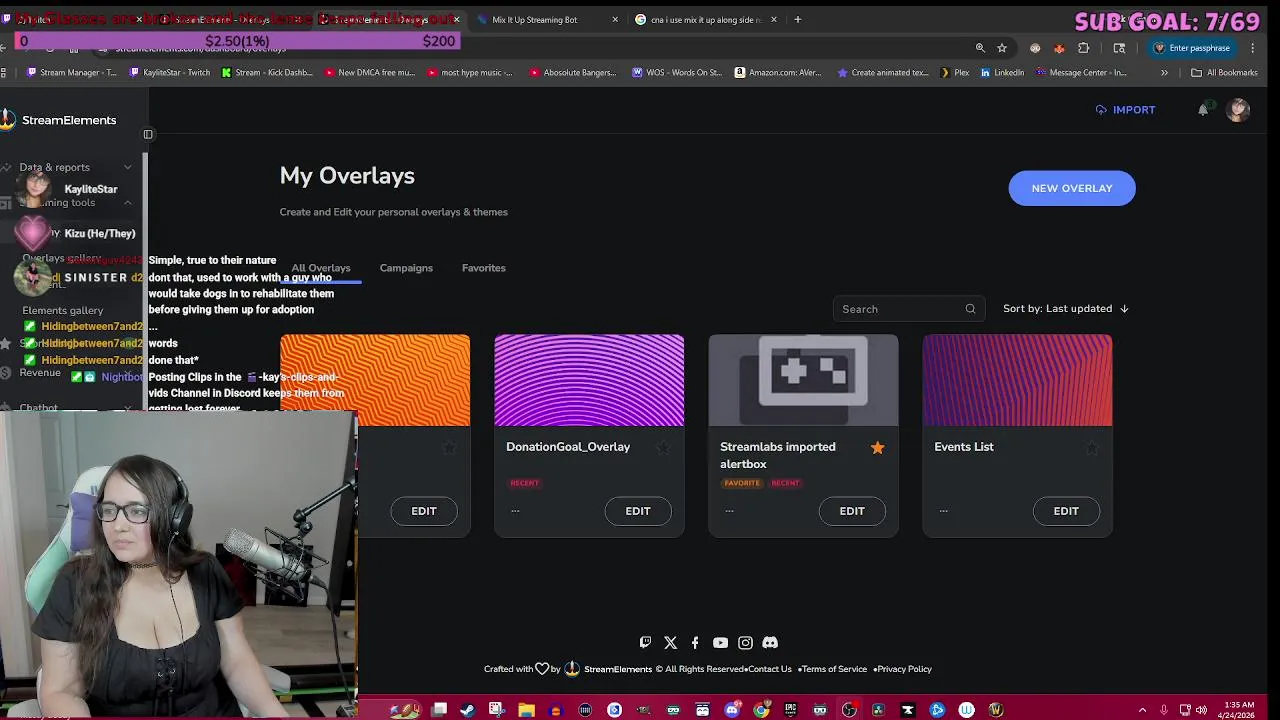Open the browser three-dot menu
The image size is (1280, 720).
pos(1252,48)
